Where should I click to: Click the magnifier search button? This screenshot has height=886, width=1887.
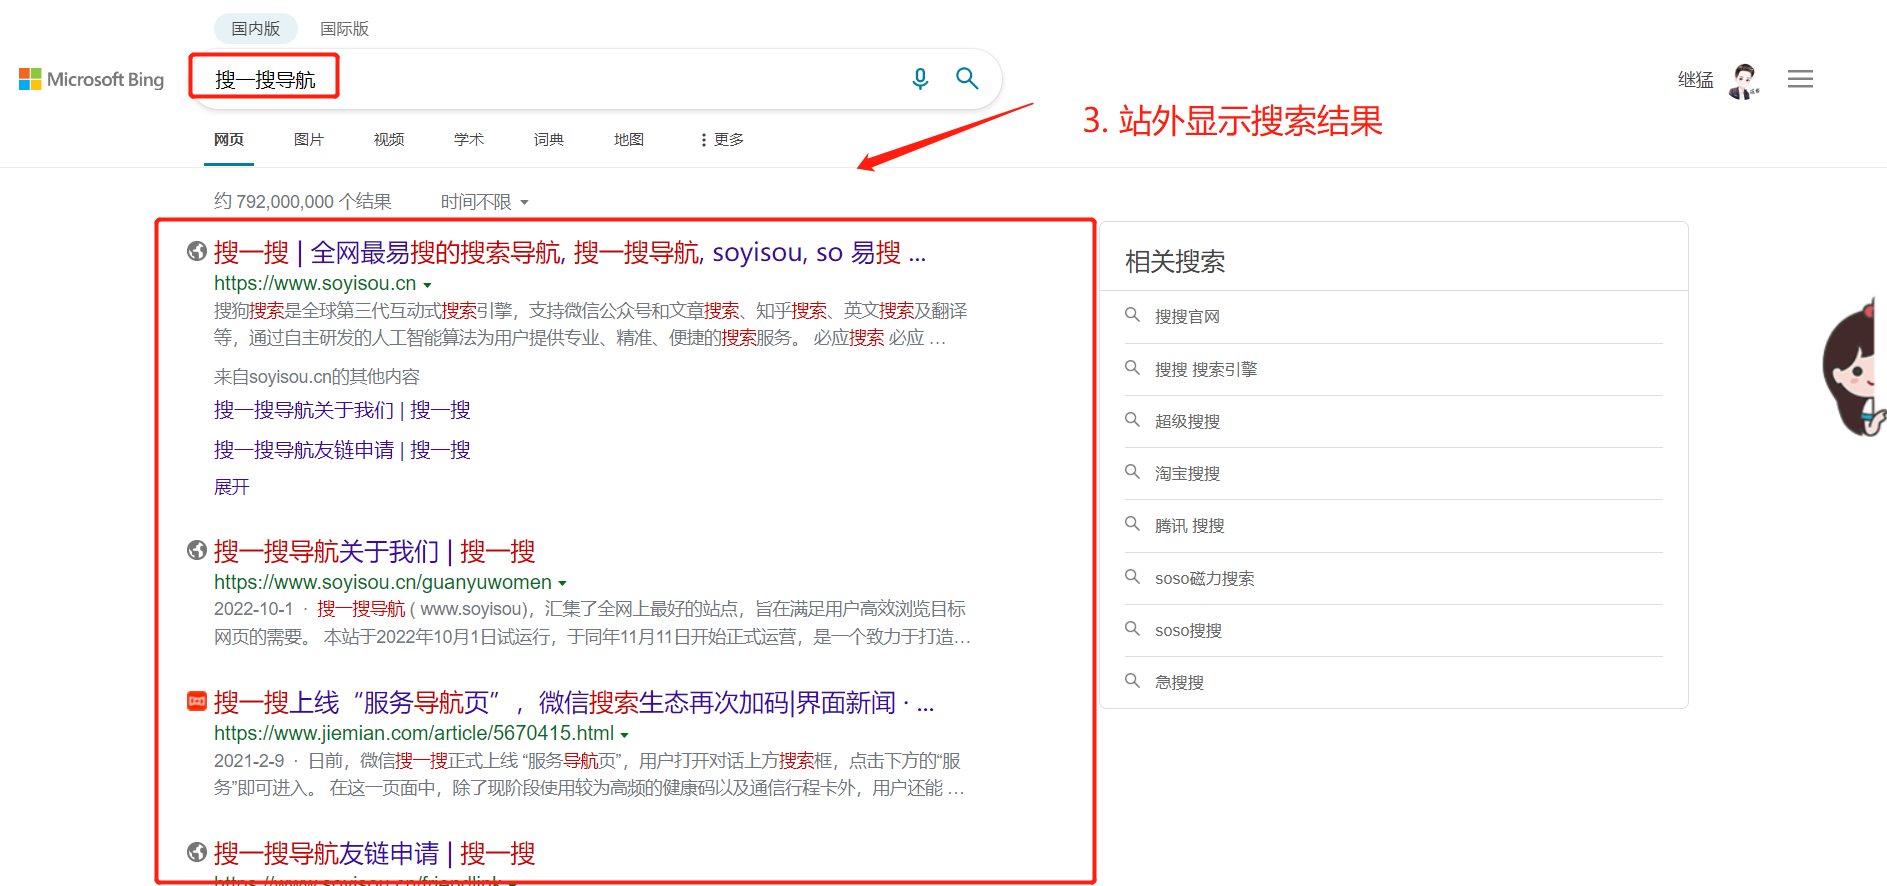tap(967, 78)
